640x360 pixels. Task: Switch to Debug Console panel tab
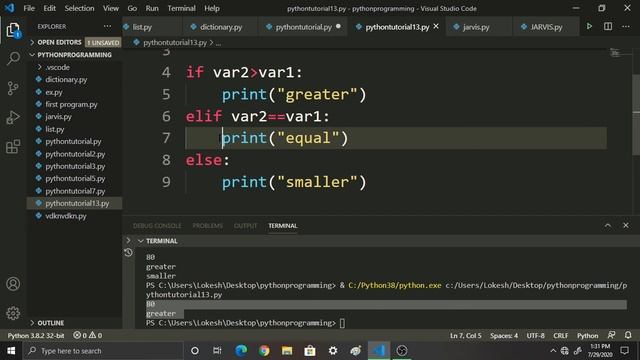[157, 226]
